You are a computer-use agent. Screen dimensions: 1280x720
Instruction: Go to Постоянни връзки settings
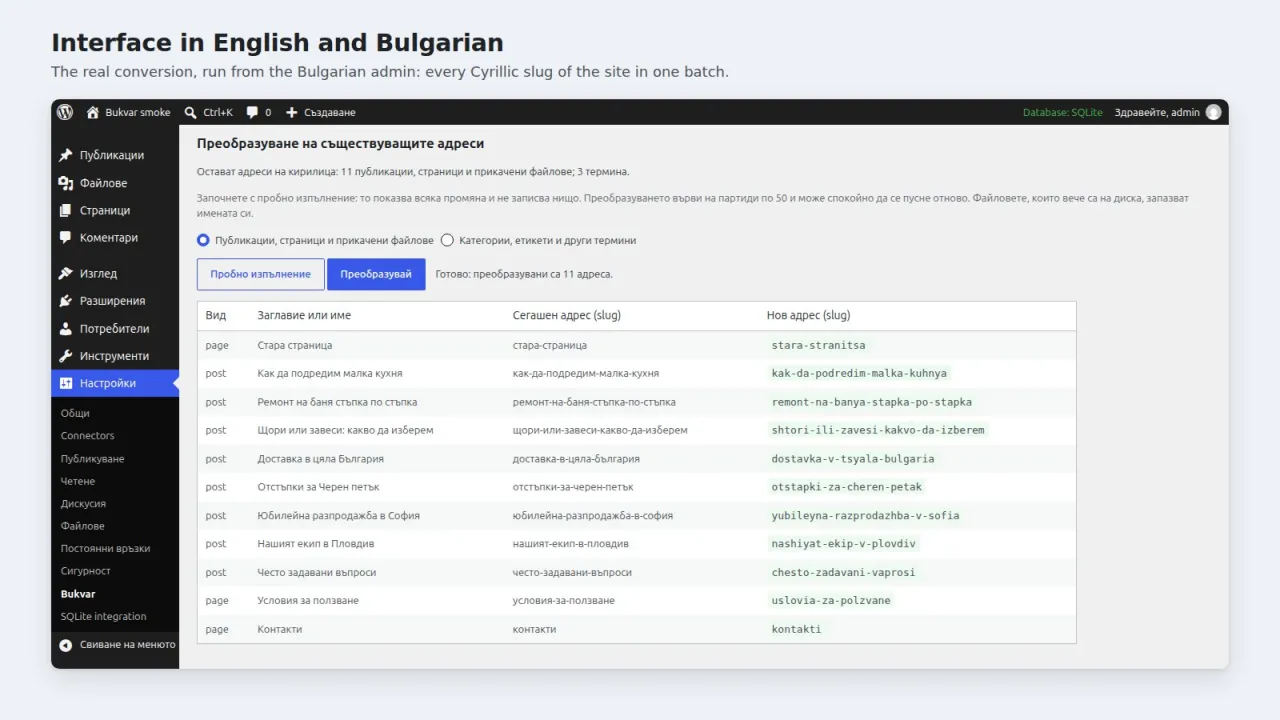coord(105,549)
